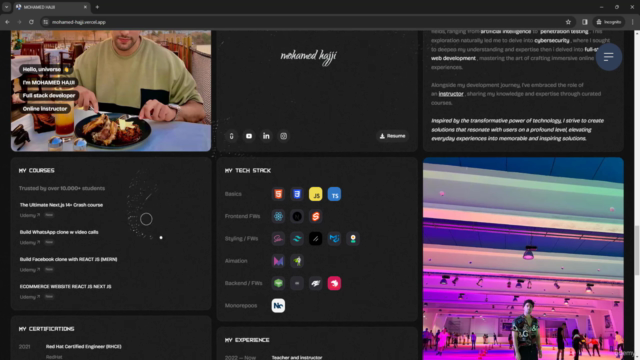Click 'Trusted by over 10.000+ students' text
640x360 pixels.
click(x=62, y=189)
